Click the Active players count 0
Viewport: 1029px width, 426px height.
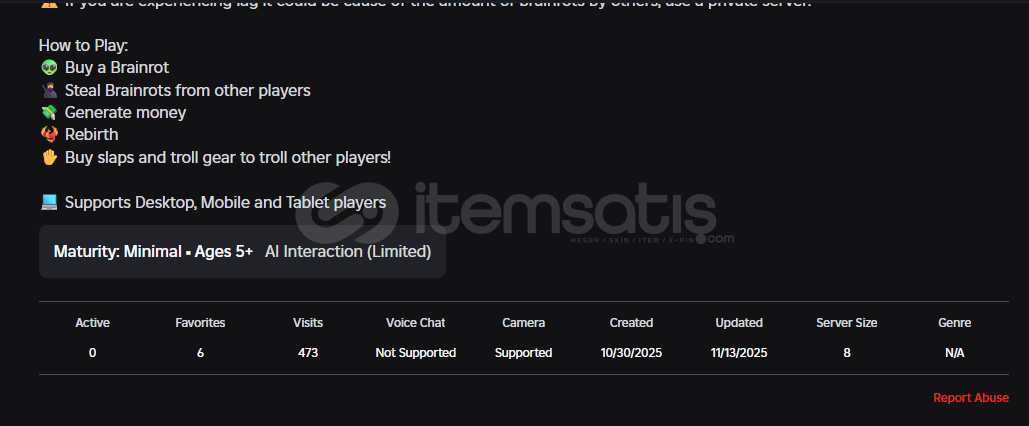pyautogui.click(x=93, y=353)
